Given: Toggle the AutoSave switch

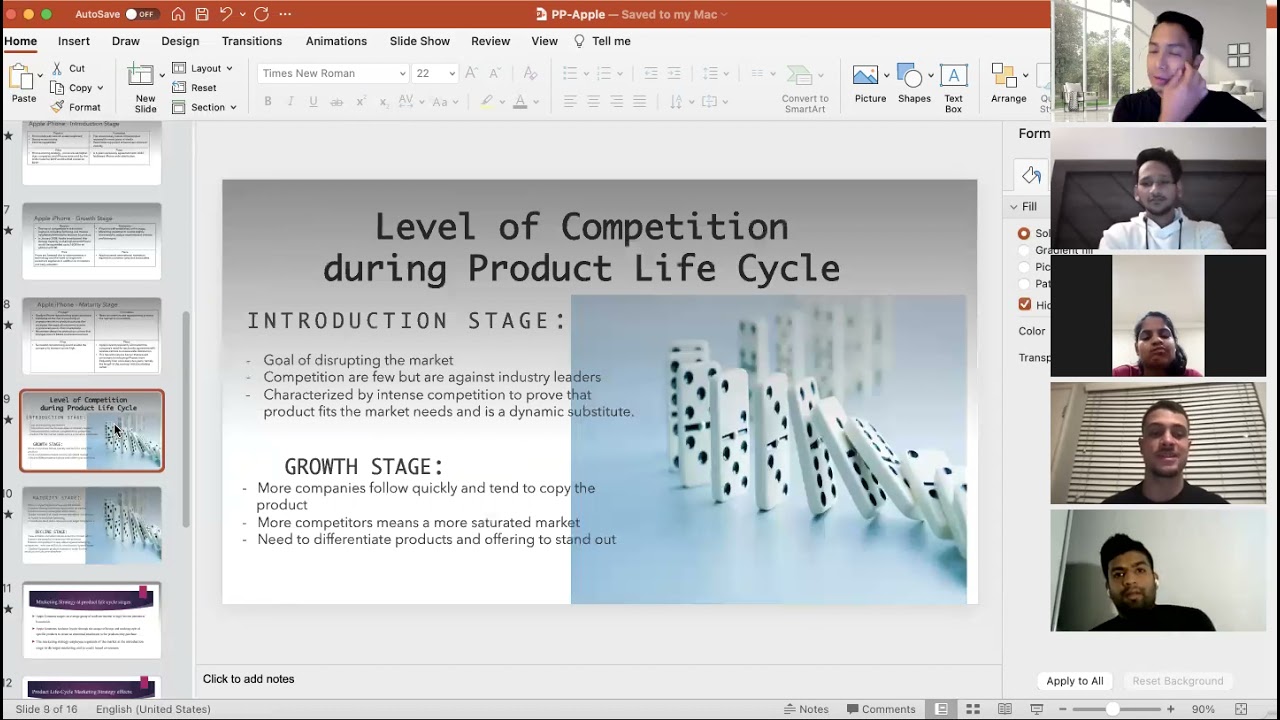Looking at the screenshot, I should 140,14.
